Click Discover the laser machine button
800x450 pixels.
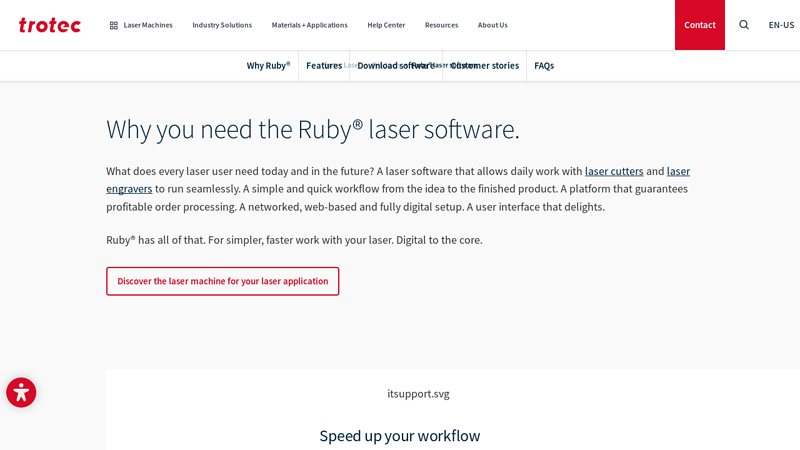222,281
